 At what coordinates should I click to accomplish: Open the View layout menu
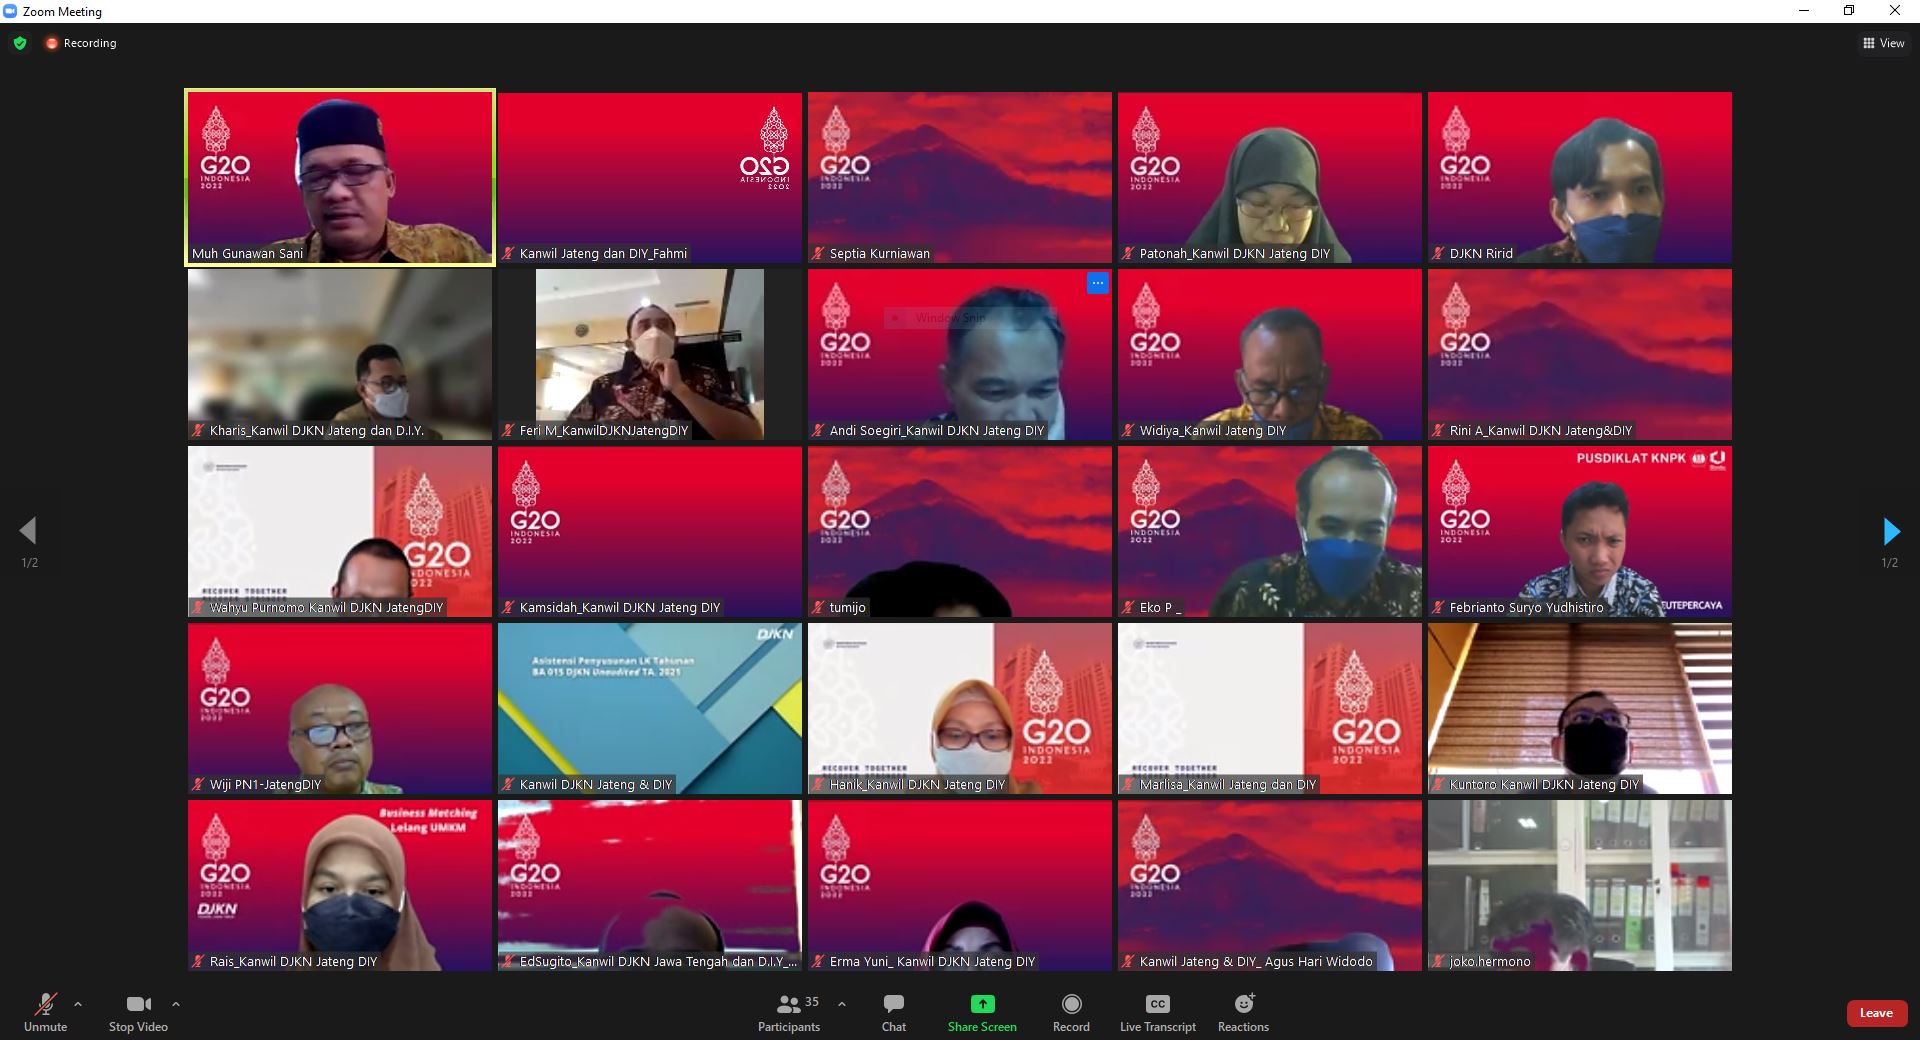point(1883,43)
